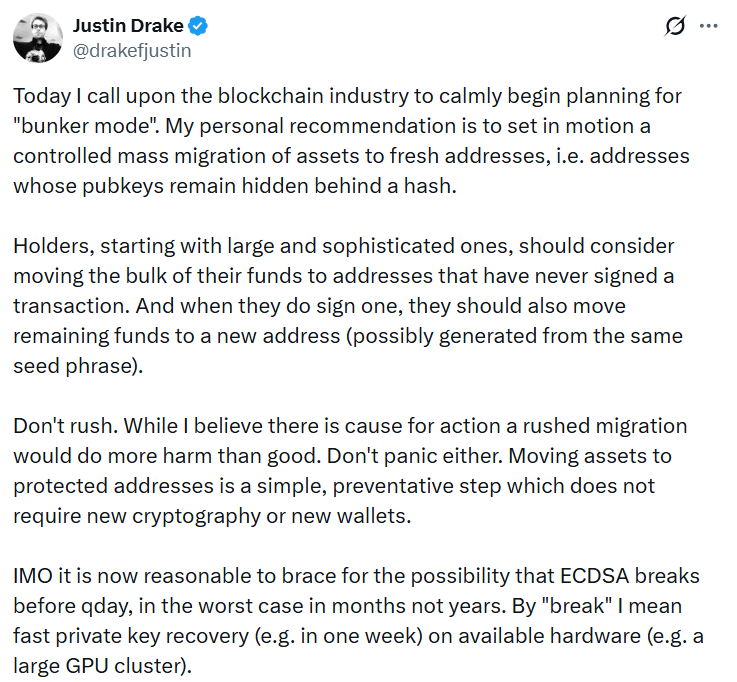Select the paragraph beginning with Holders
This screenshot has height=682, width=737.
(x=348, y=306)
